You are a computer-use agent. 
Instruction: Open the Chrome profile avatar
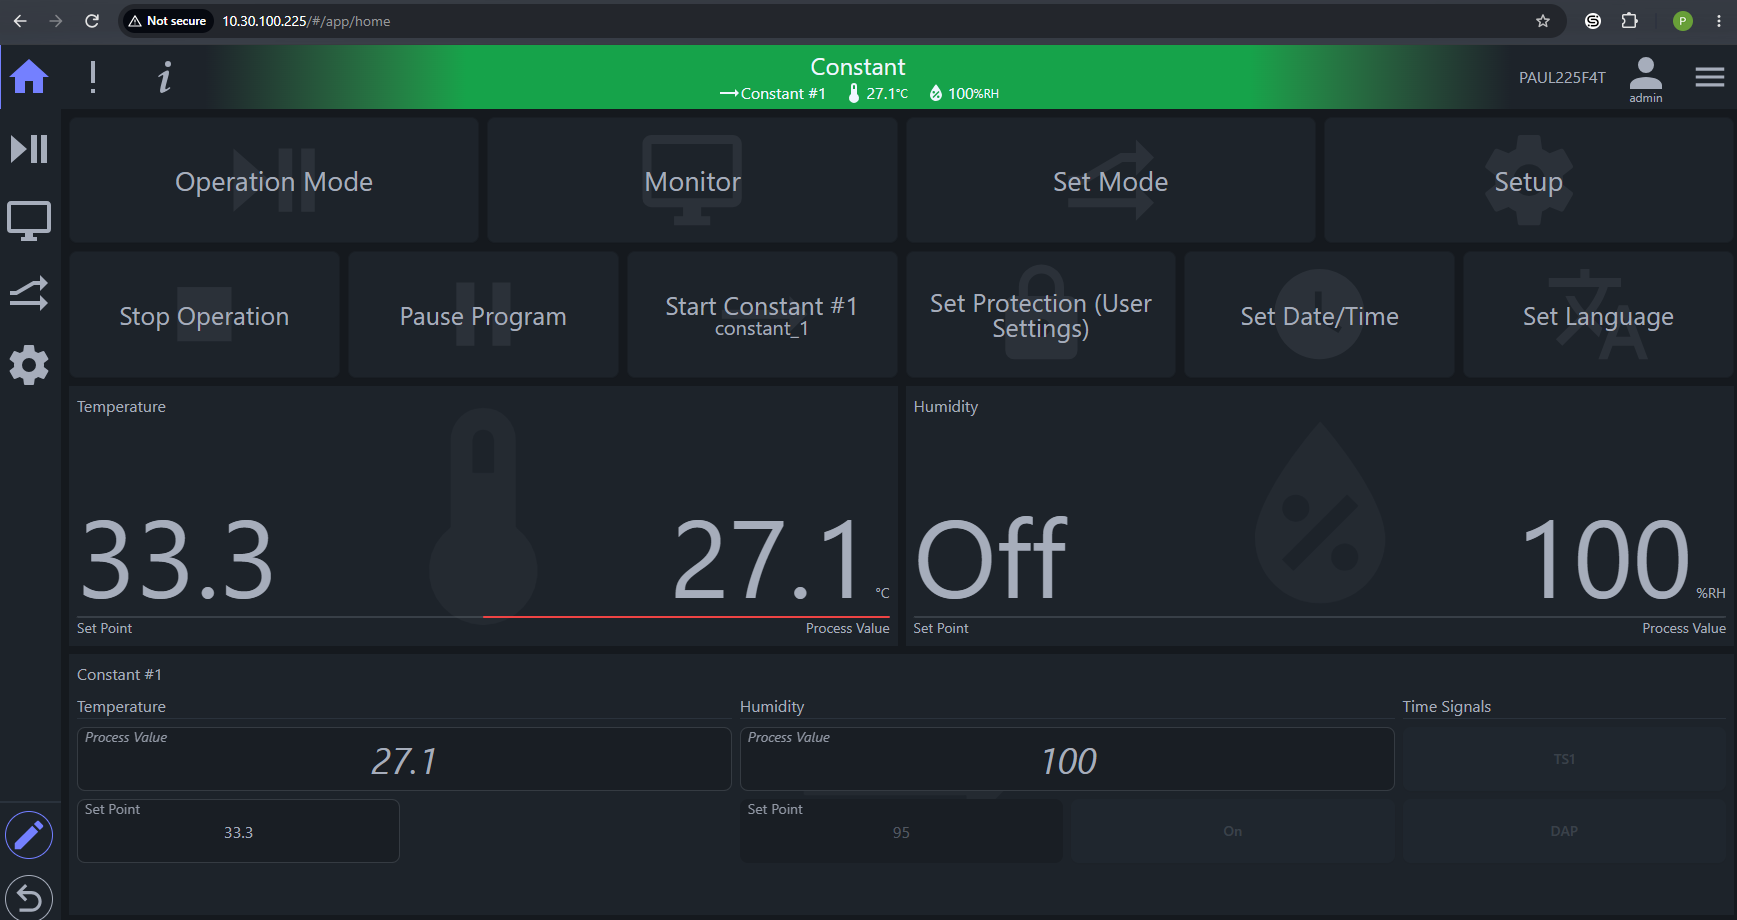tap(1683, 21)
